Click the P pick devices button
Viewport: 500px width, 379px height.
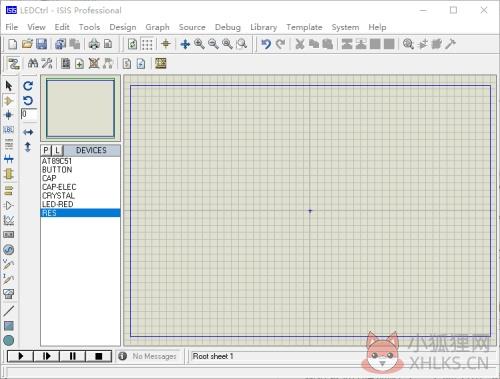point(46,150)
